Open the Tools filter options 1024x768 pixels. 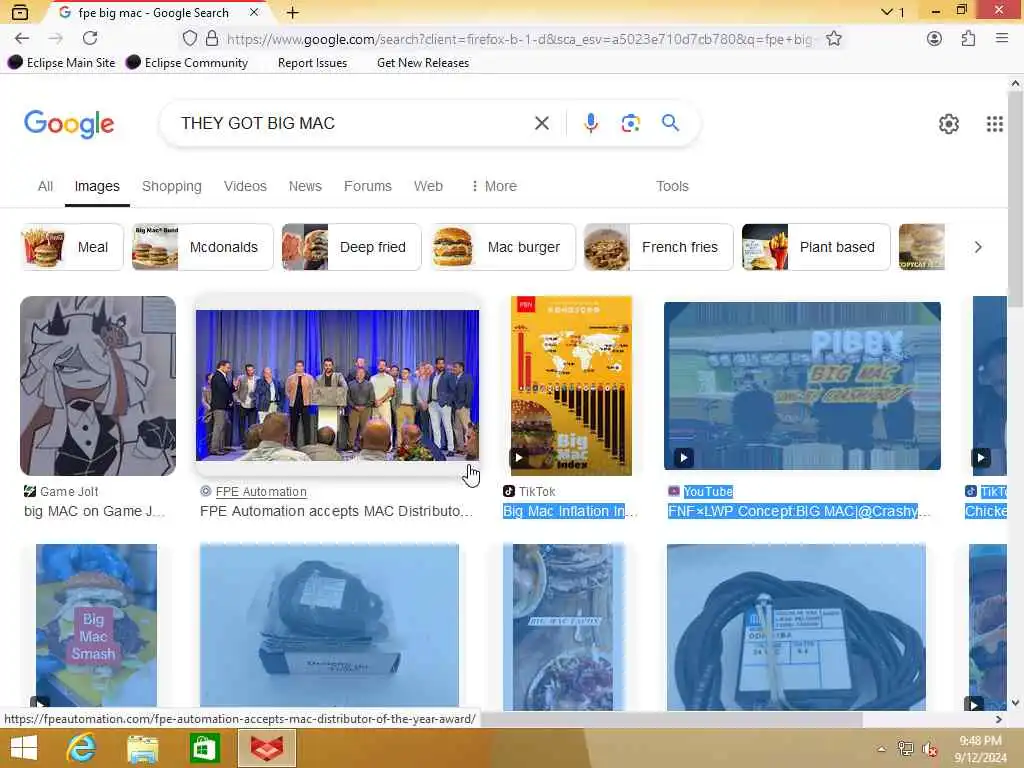(672, 186)
